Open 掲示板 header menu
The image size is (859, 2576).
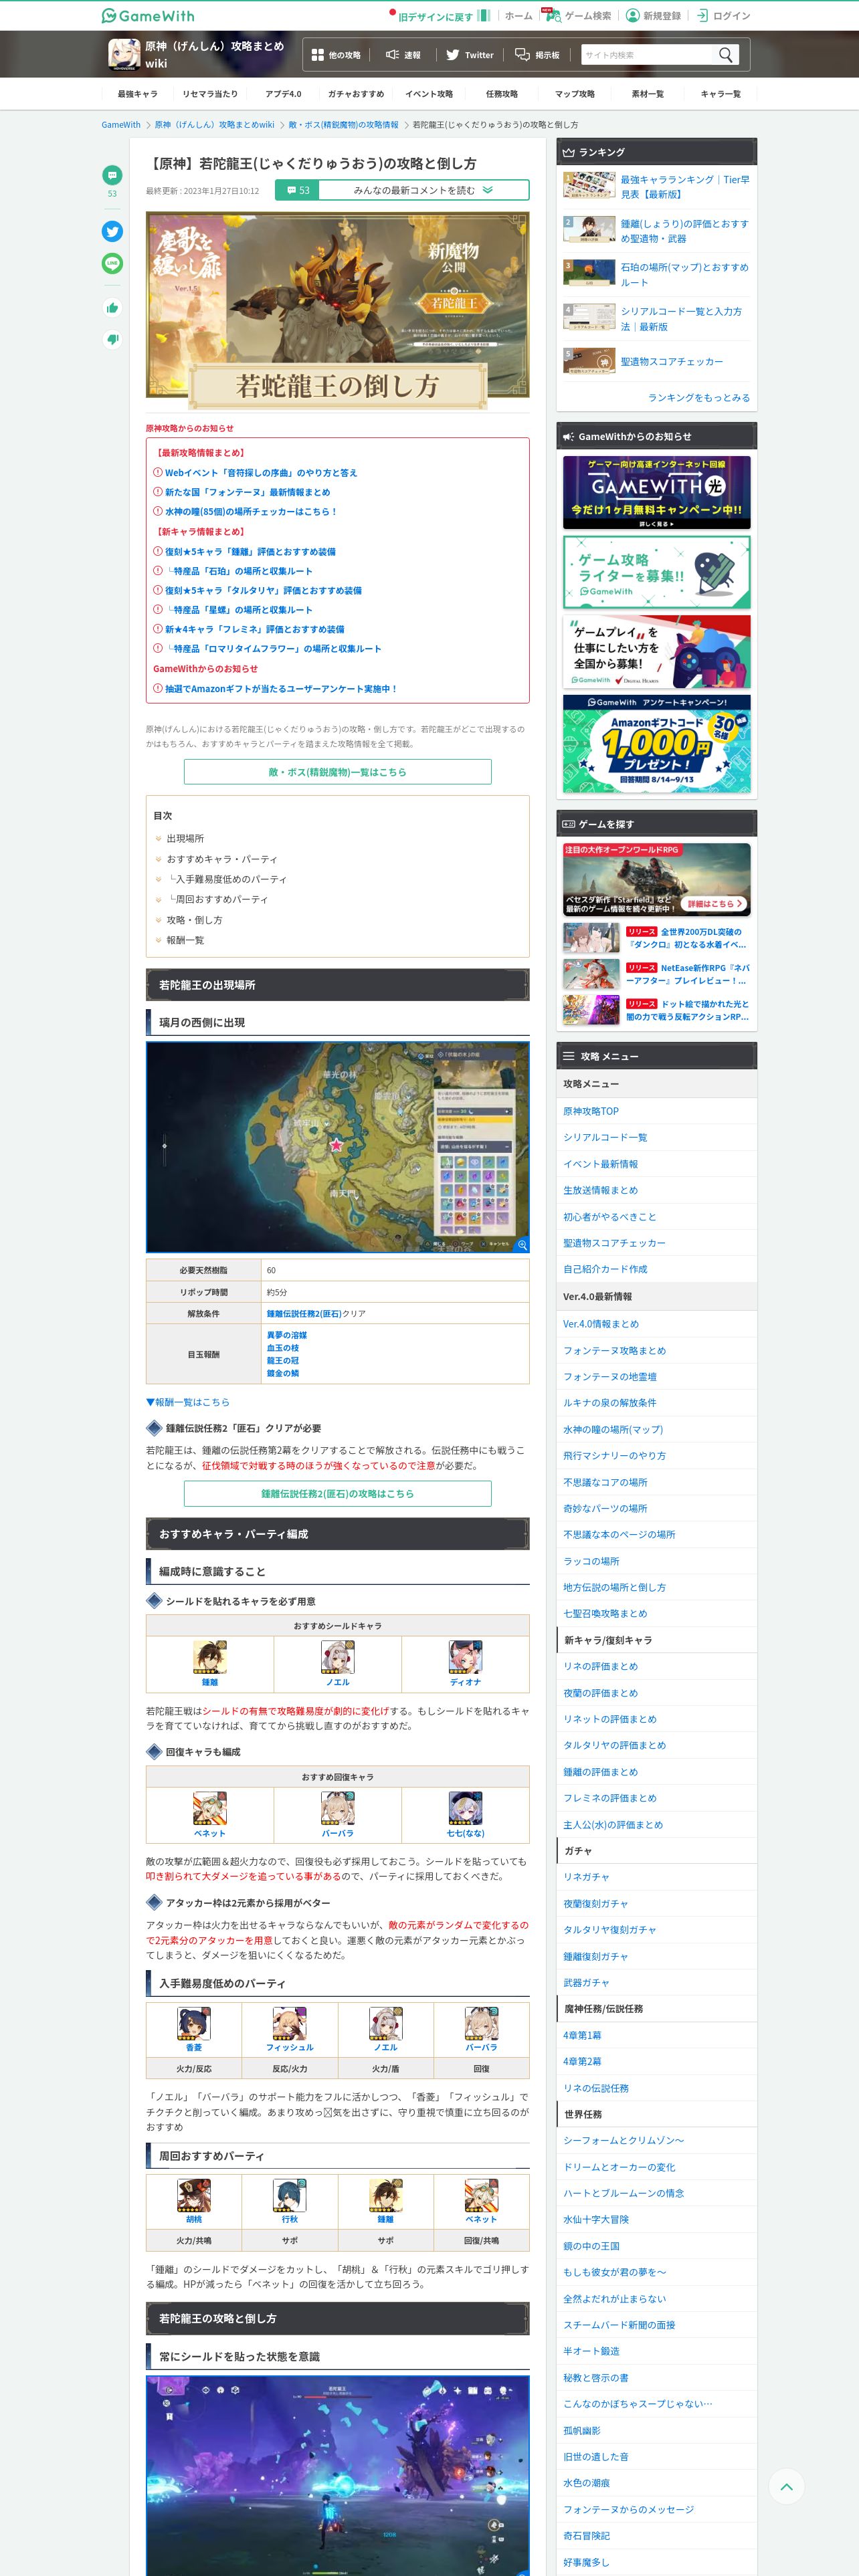pyautogui.click(x=537, y=55)
